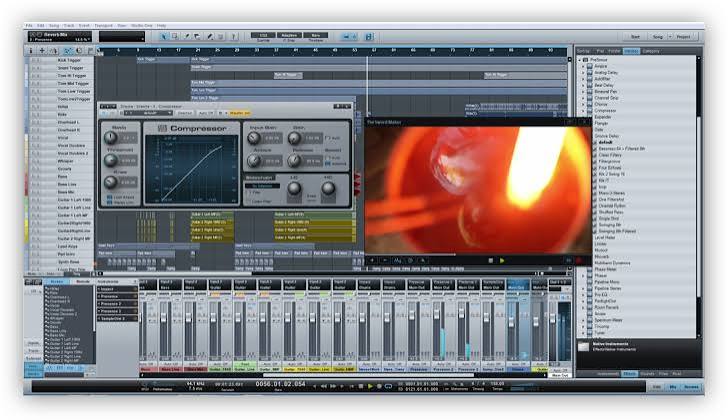Screen dimensions: 728x420
Task: Select the Mute tool in the toolbar
Action: (x=221, y=36)
